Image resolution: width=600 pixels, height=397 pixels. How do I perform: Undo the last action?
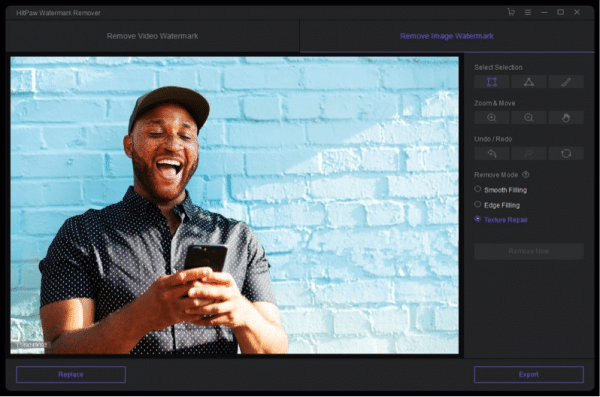[x=492, y=154]
